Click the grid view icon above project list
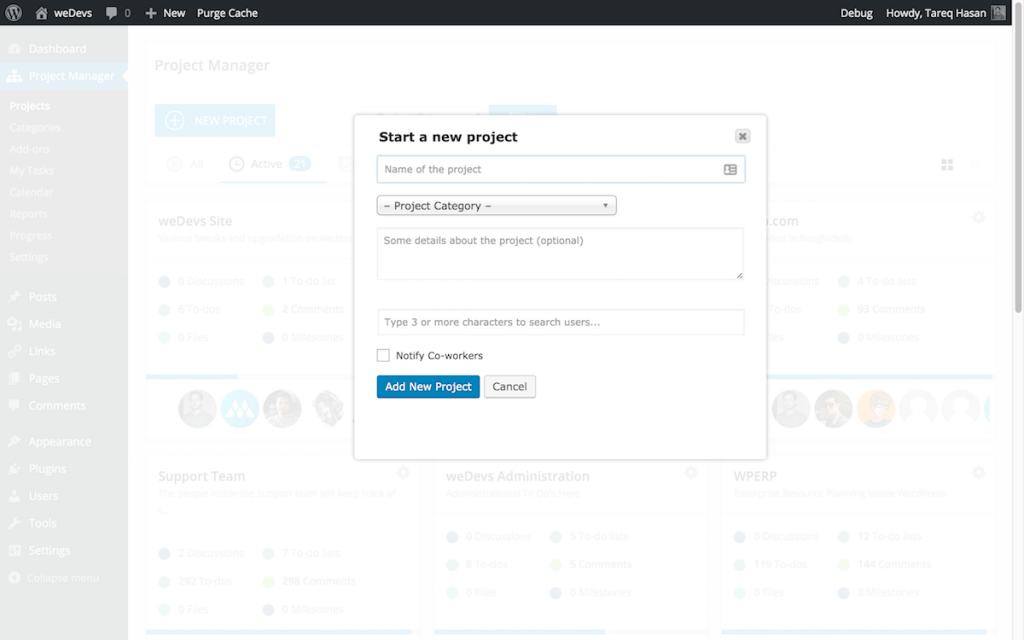 point(947,164)
